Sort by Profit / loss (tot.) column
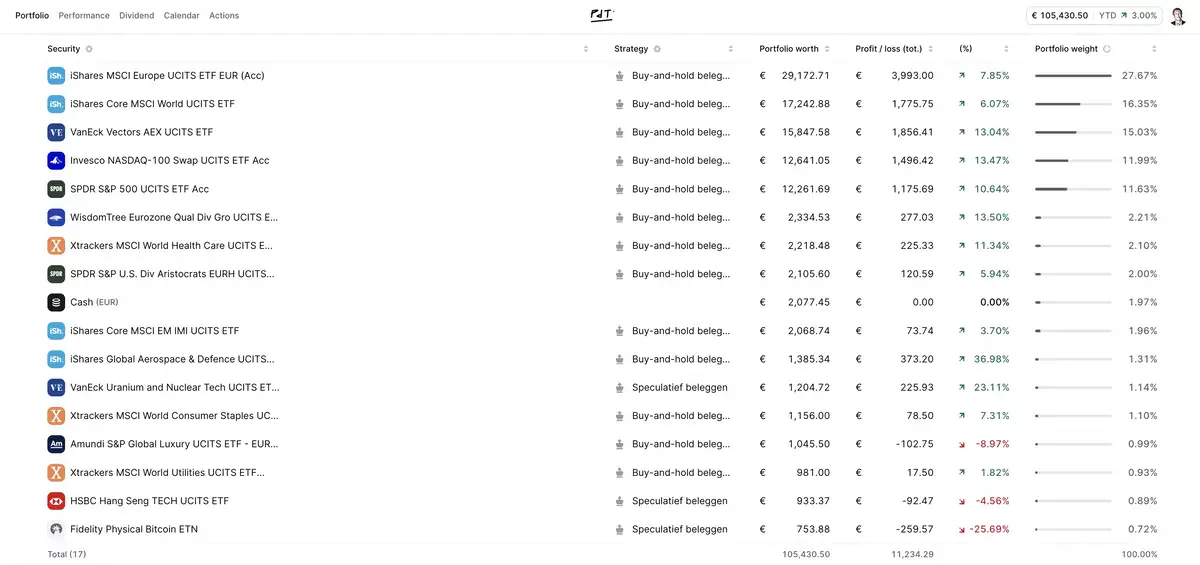The height and width of the screenshot is (565, 1200). 931,49
